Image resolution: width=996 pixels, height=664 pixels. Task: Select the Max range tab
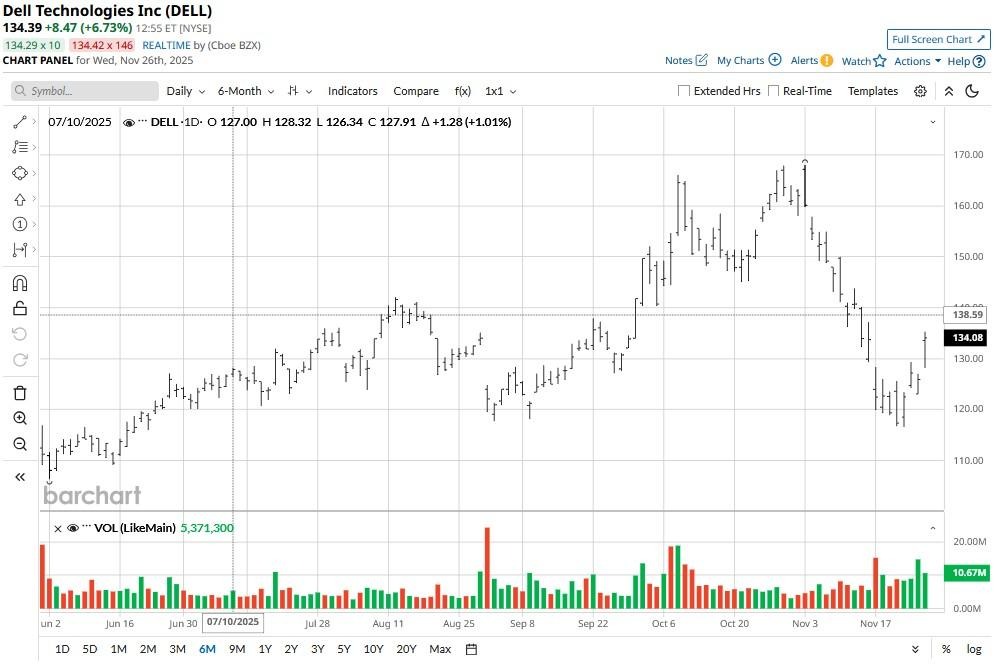tap(440, 649)
